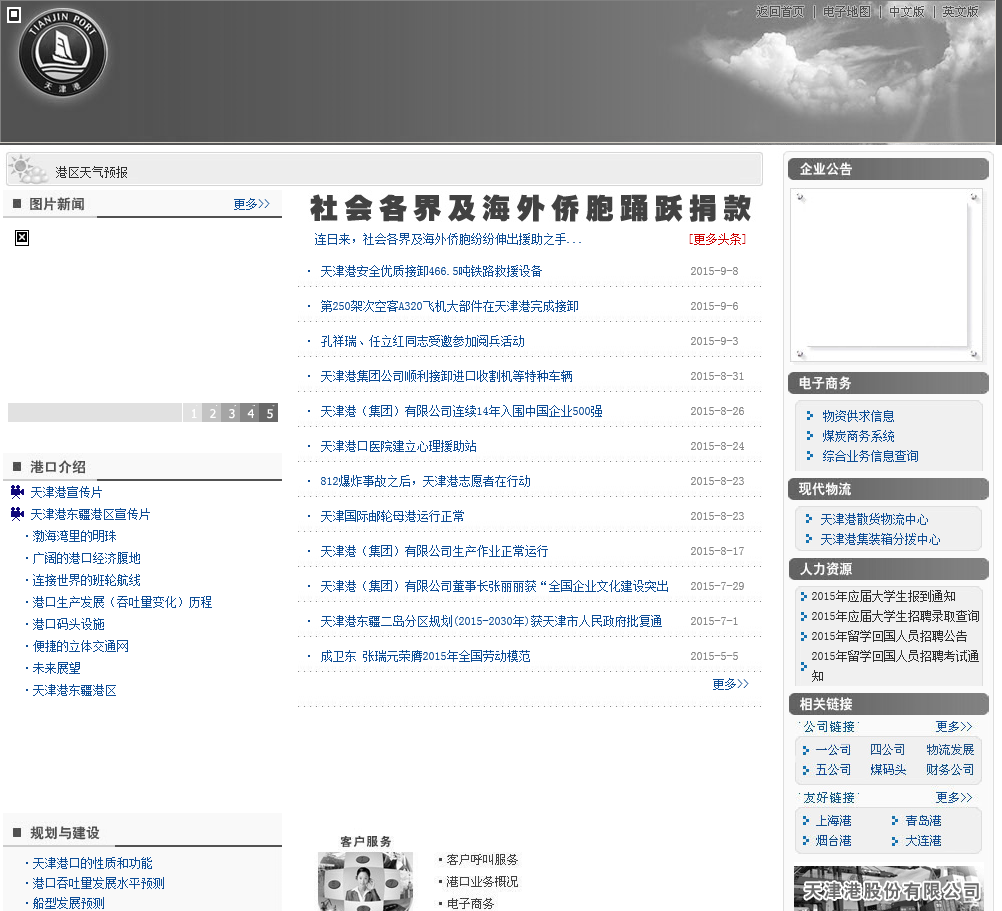Open 渤海湾里的明珠 link

click(x=74, y=536)
